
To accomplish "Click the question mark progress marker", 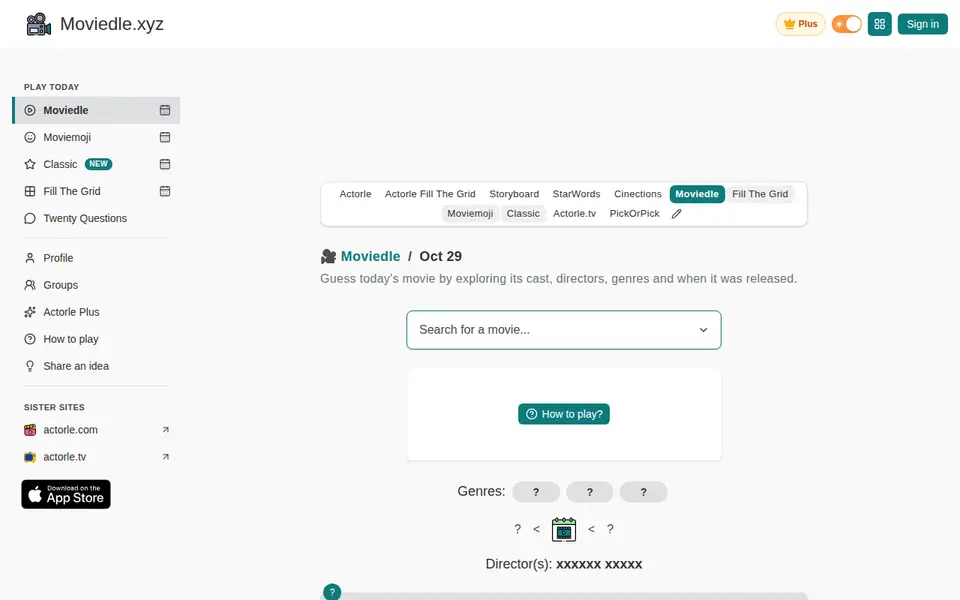I will (332, 592).
